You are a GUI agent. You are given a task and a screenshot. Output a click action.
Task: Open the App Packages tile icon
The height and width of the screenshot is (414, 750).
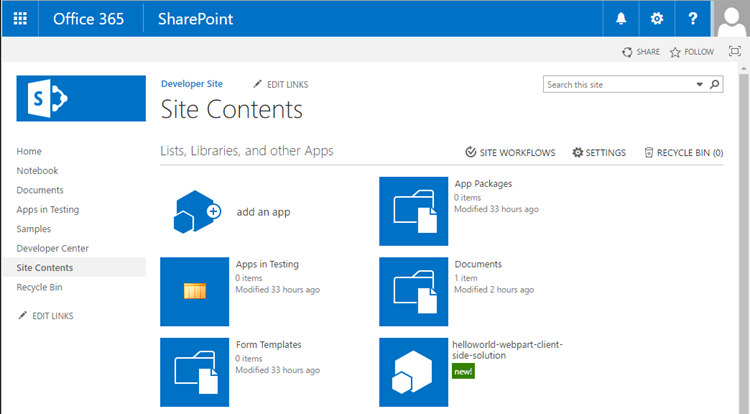point(414,211)
